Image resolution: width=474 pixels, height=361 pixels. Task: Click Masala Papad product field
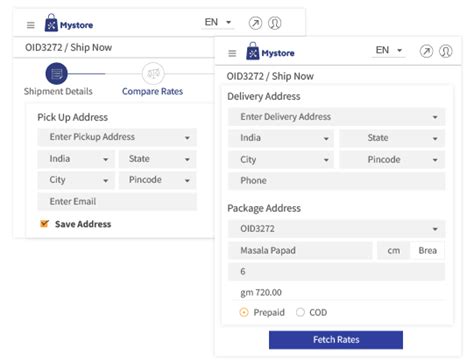tap(300, 250)
